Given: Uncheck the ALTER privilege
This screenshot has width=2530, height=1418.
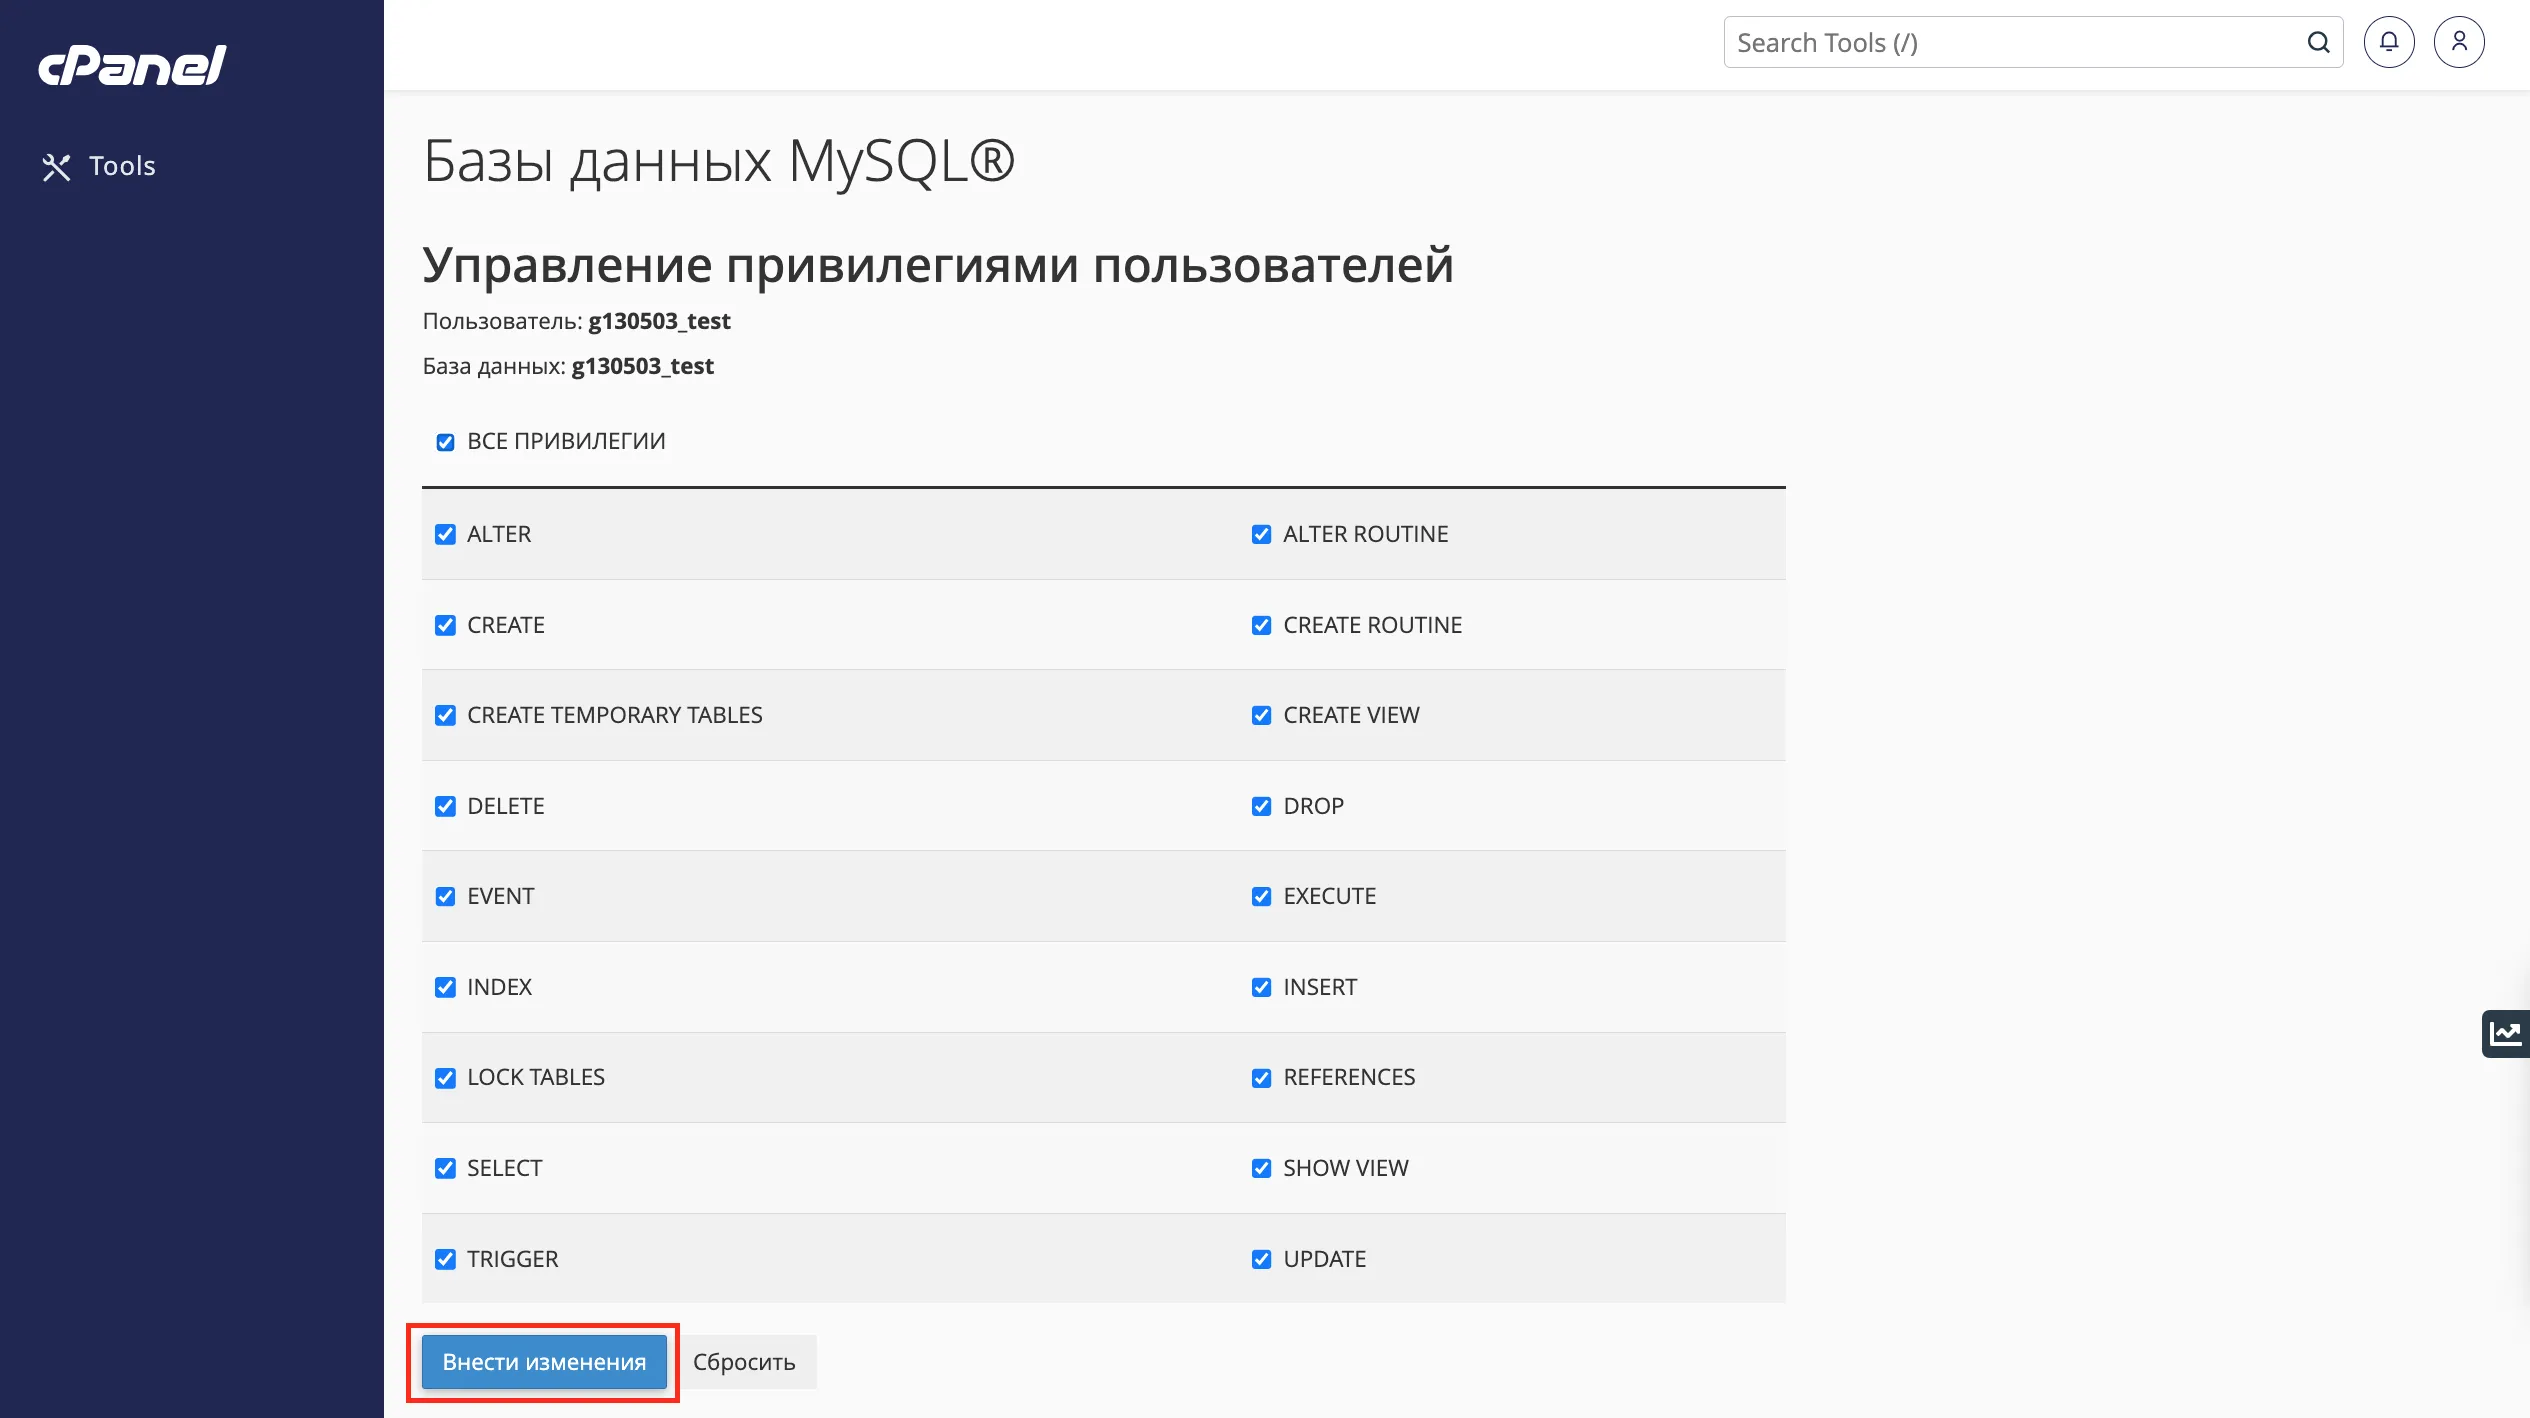Looking at the screenshot, I should click(x=445, y=534).
